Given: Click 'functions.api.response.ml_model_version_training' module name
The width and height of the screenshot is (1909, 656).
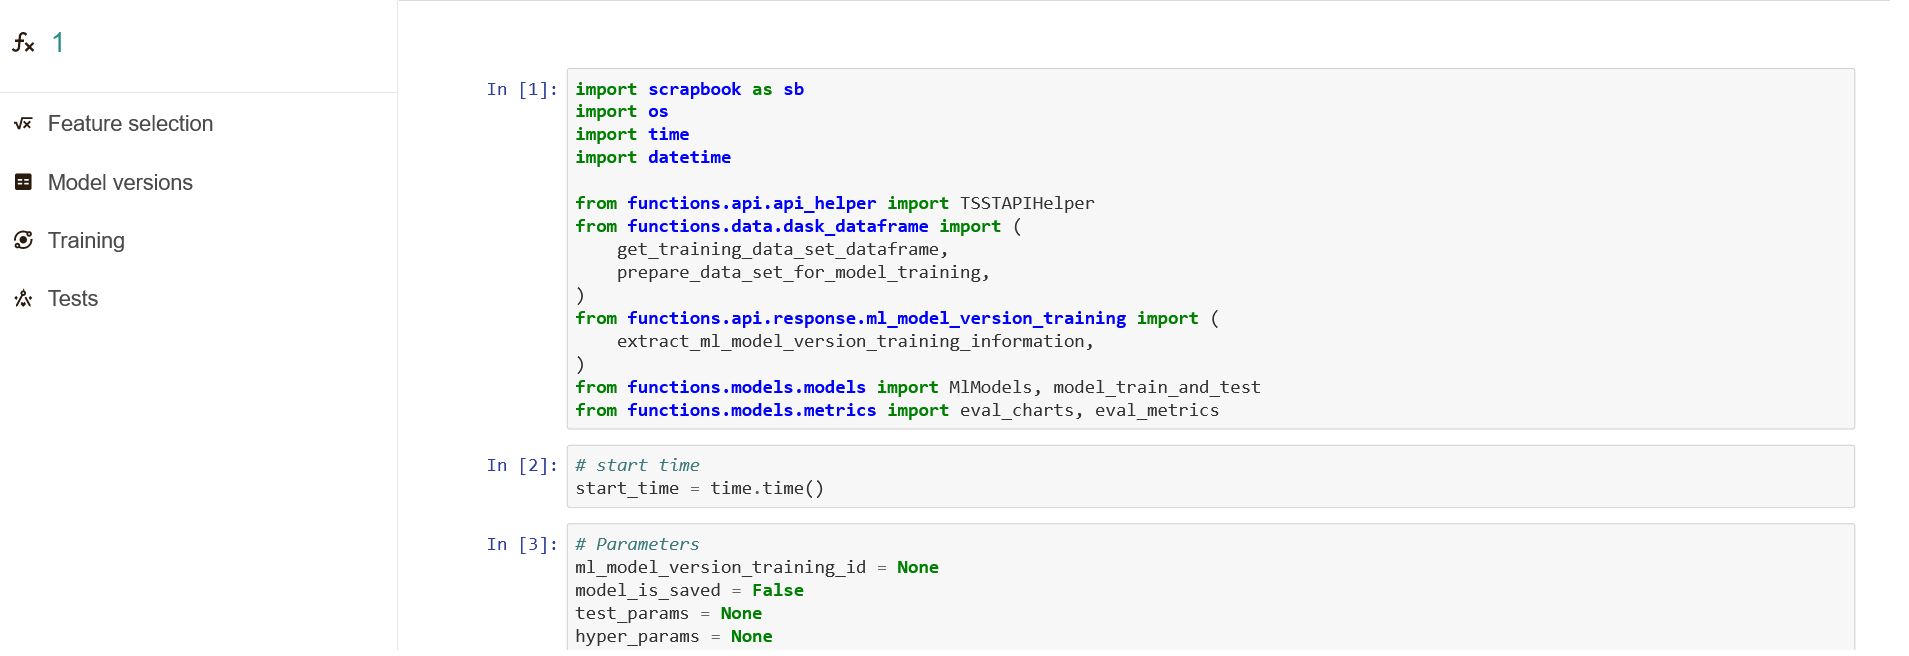Looking at the screenshot, I should [x=876, y=318].
